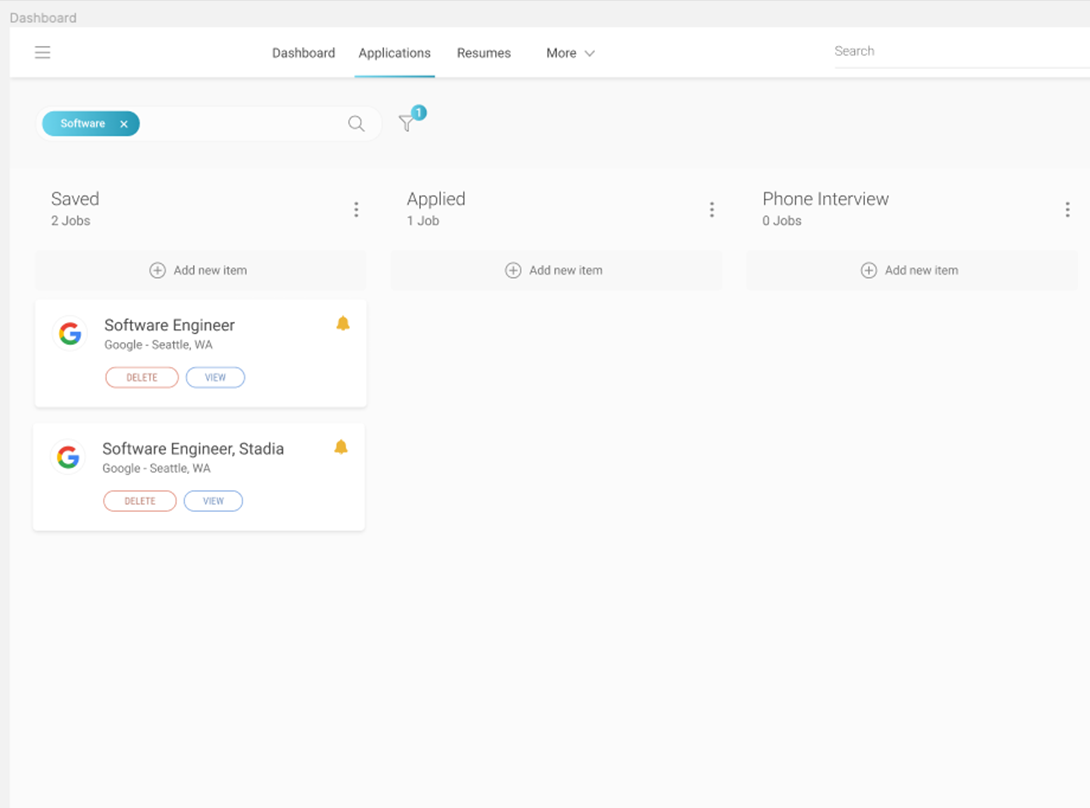The height and width of the screenshot is (808, 1090).
Task: Switch to the Dashboard tab
Action: coord(303,53)
